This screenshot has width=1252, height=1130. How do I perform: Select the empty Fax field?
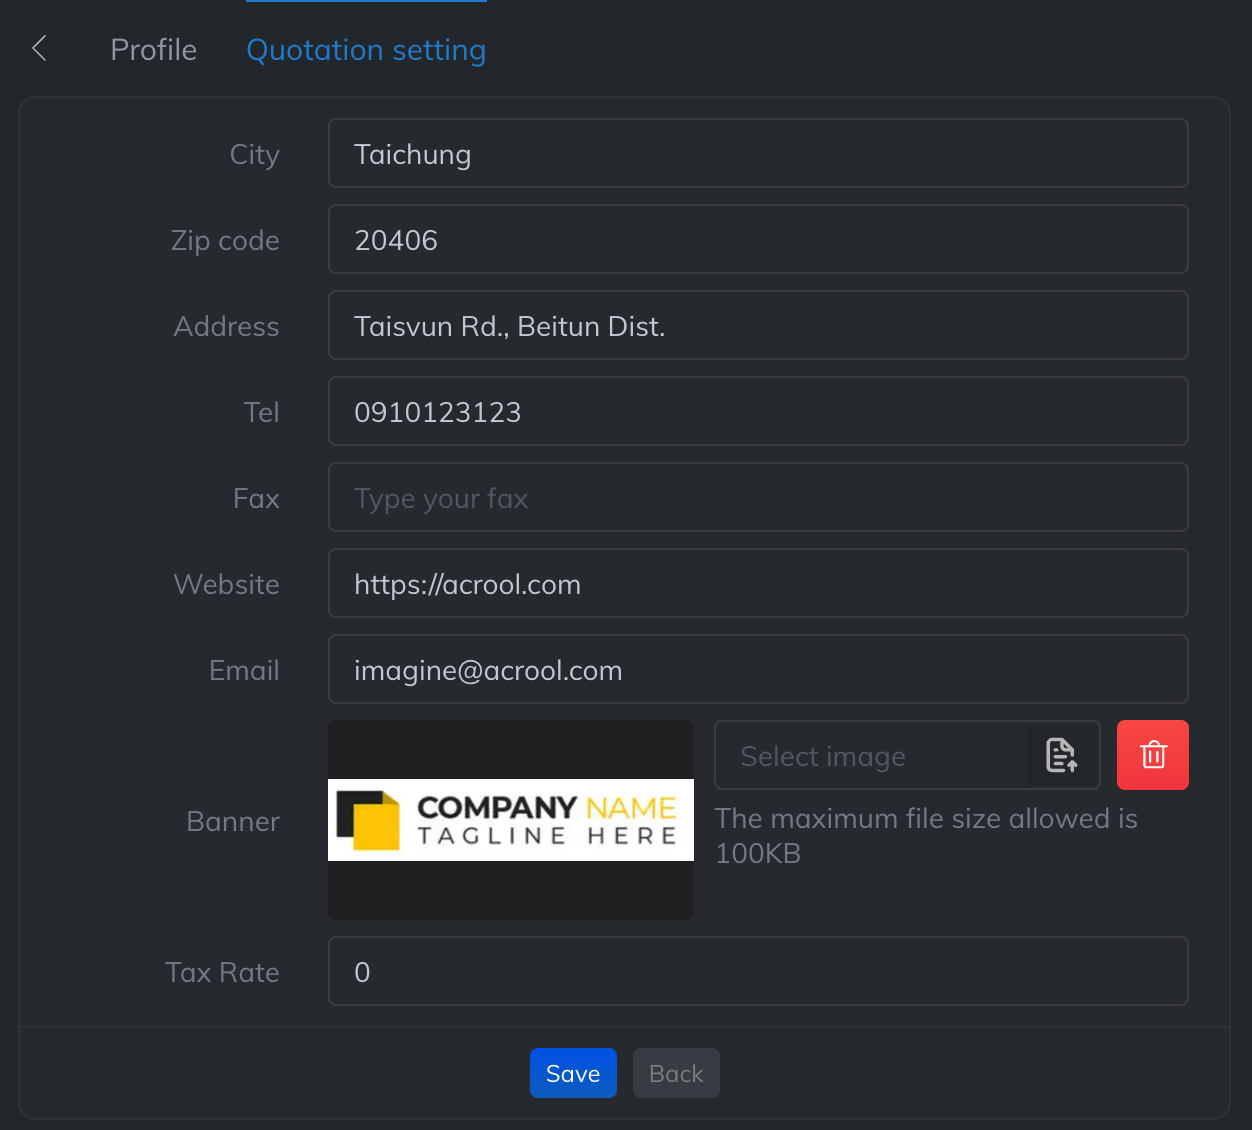coord(757,497)
